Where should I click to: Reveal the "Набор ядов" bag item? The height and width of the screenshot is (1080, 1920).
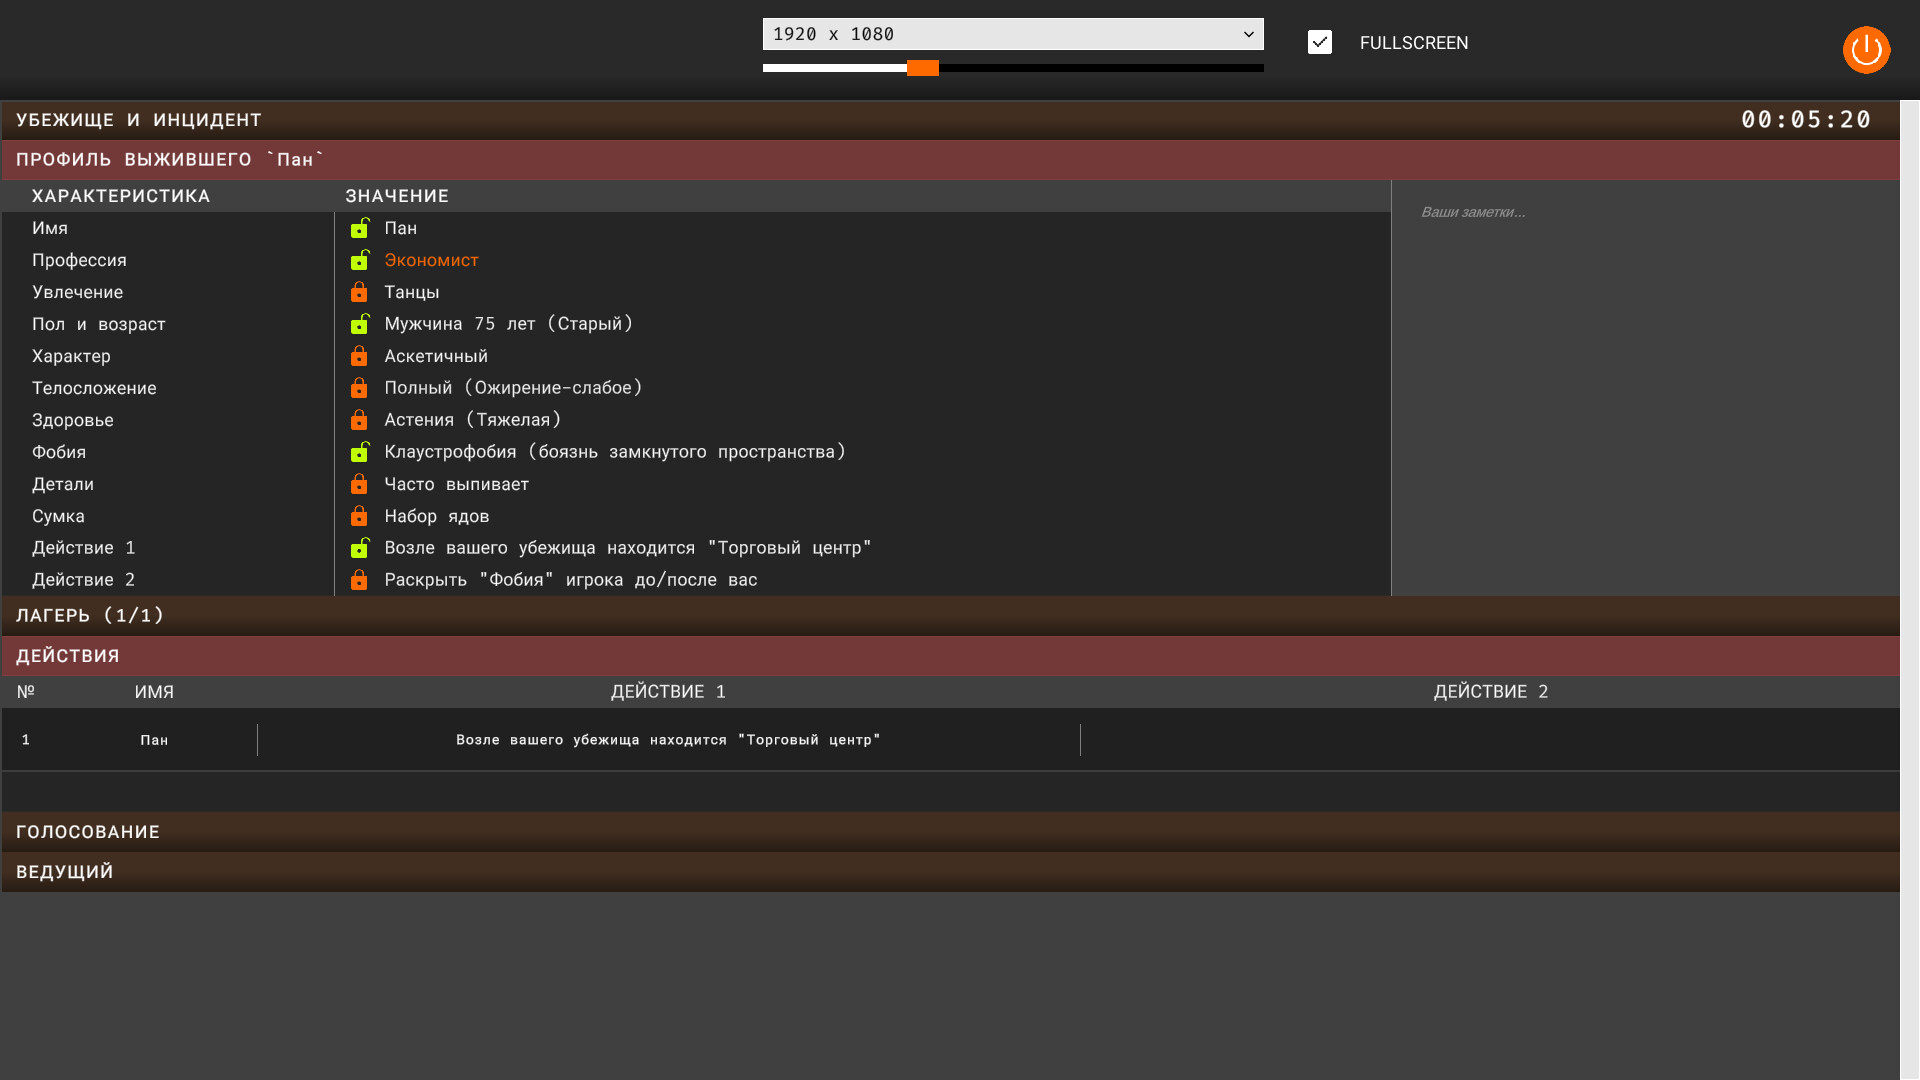pyautogui.click(x=359, y=516)
